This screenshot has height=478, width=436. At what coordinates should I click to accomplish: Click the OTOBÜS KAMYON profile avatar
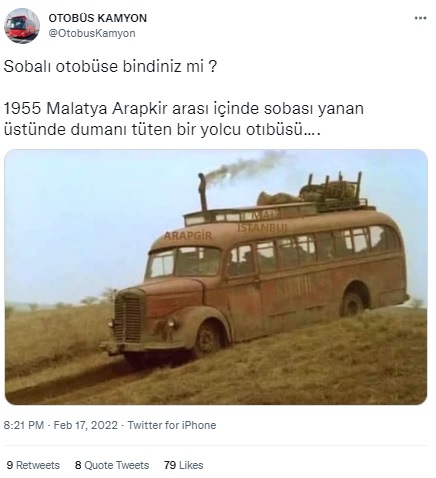click(x=22, y=26)
